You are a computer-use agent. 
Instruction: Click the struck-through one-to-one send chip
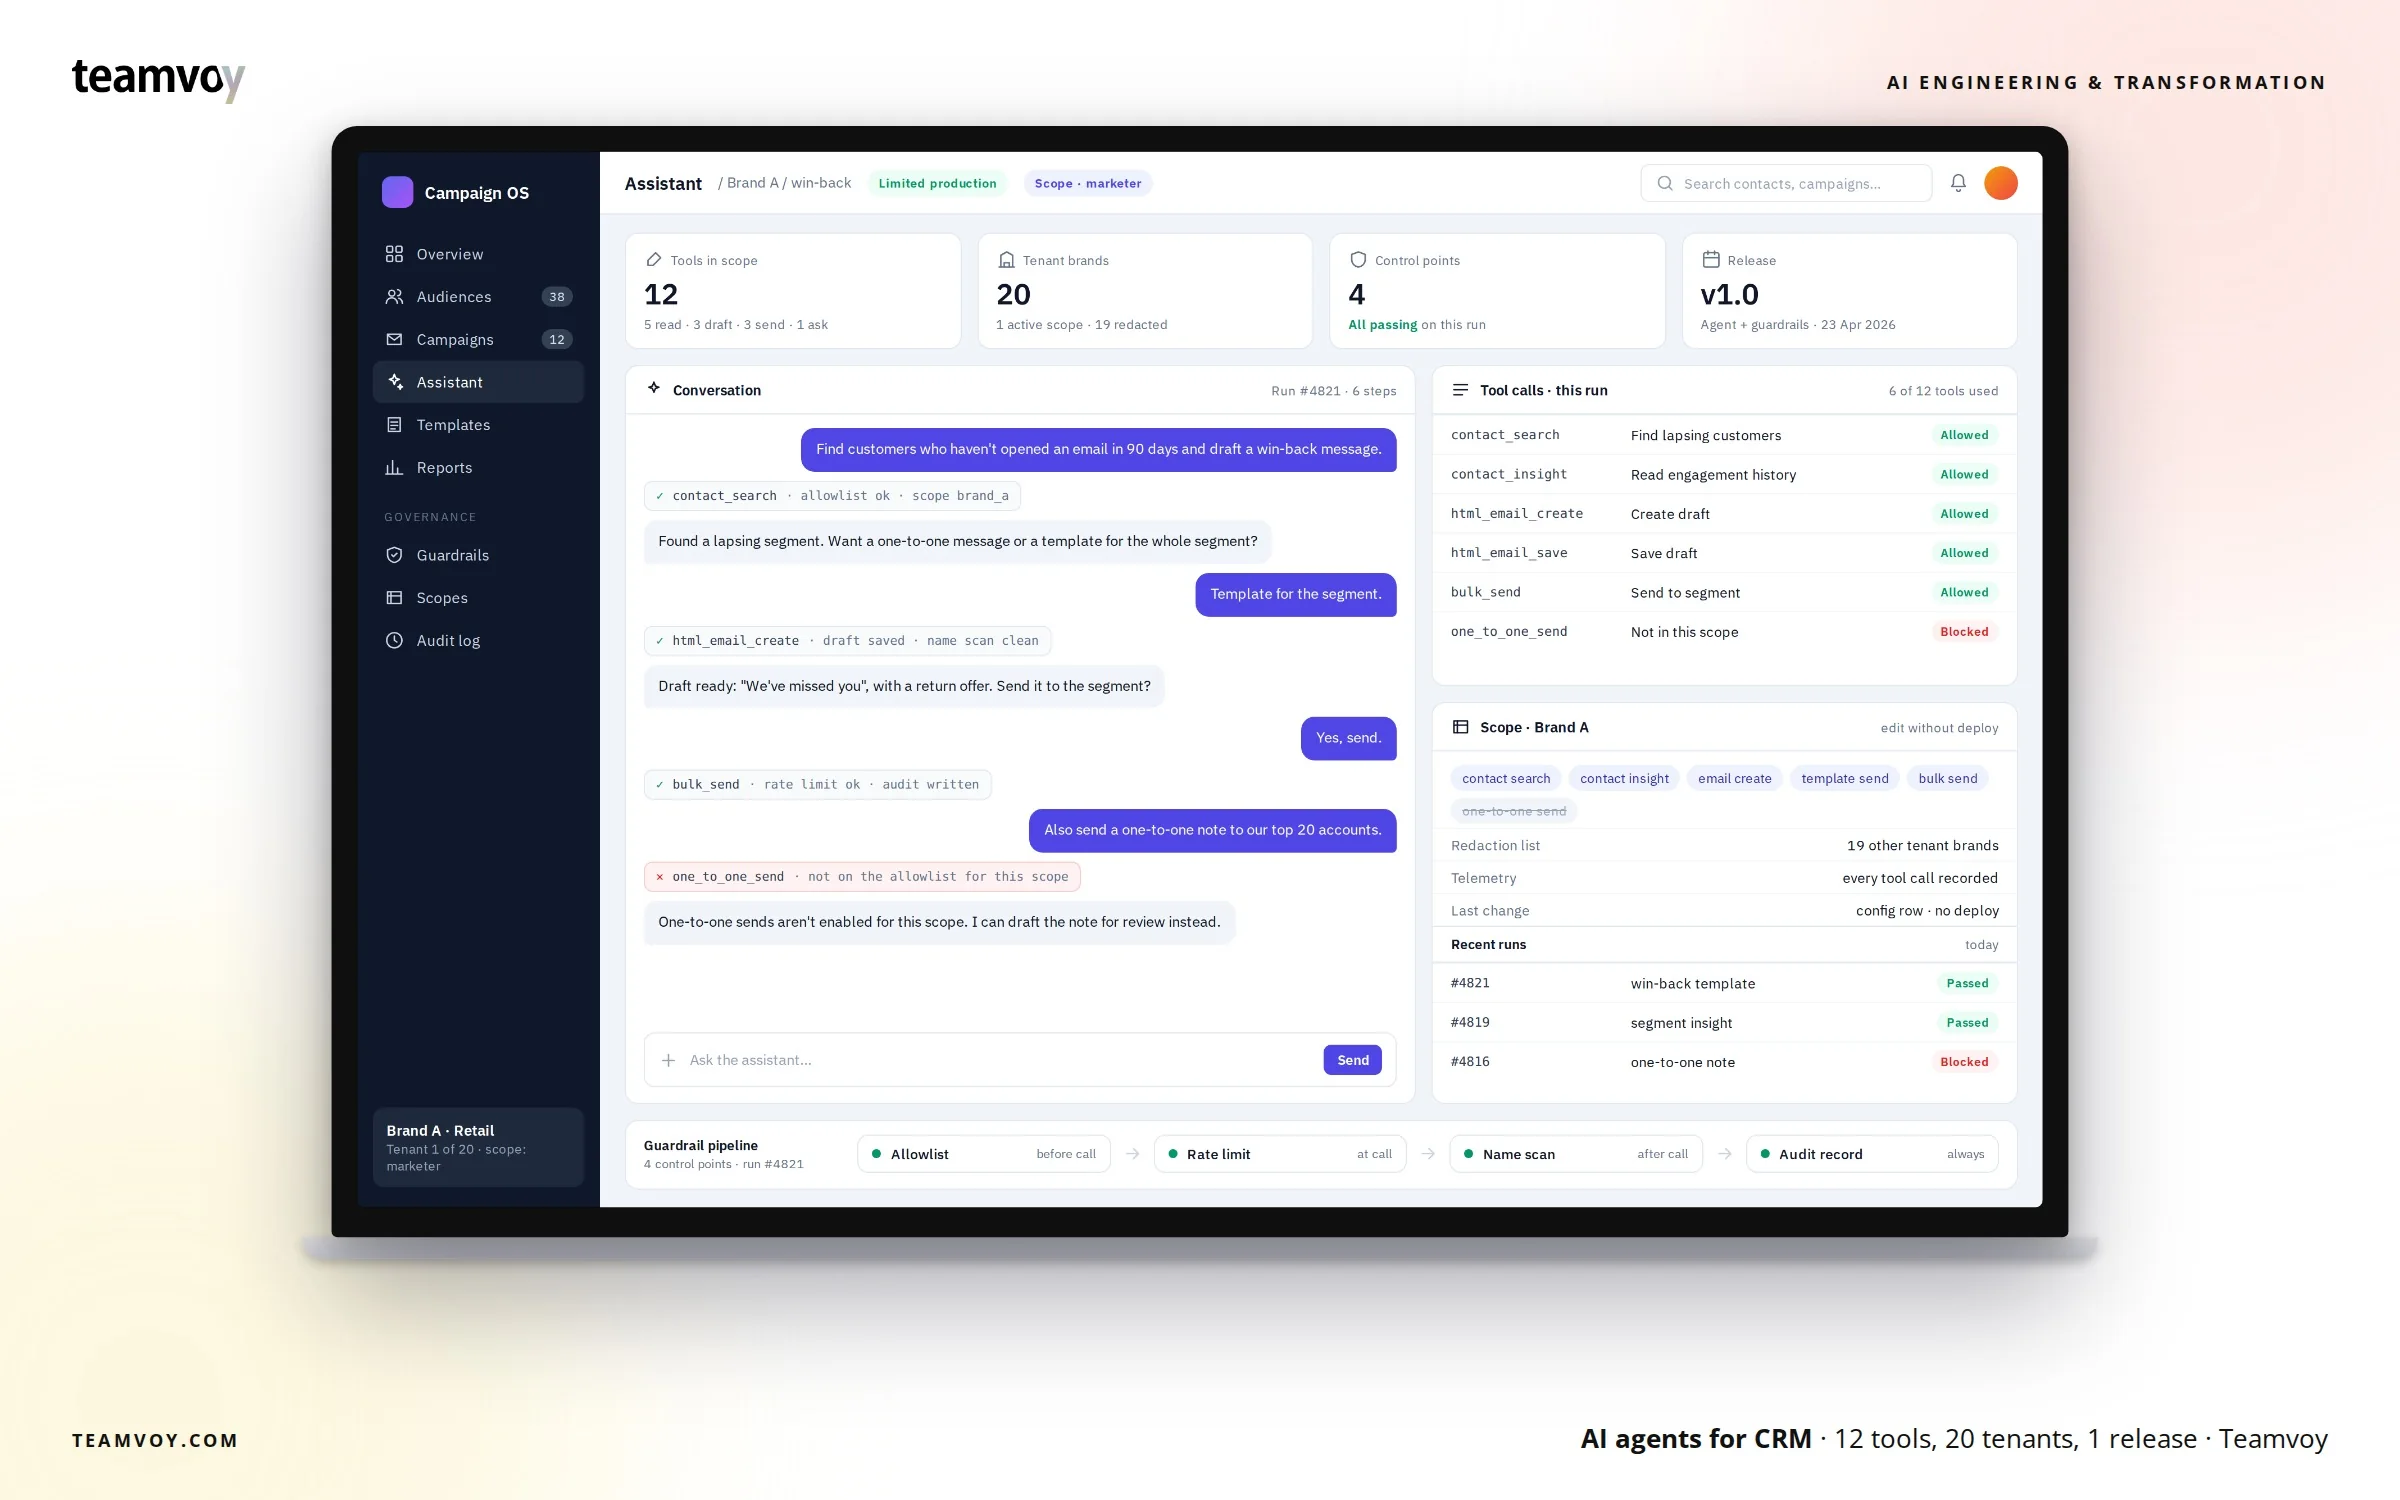(x=1514, y=811)
